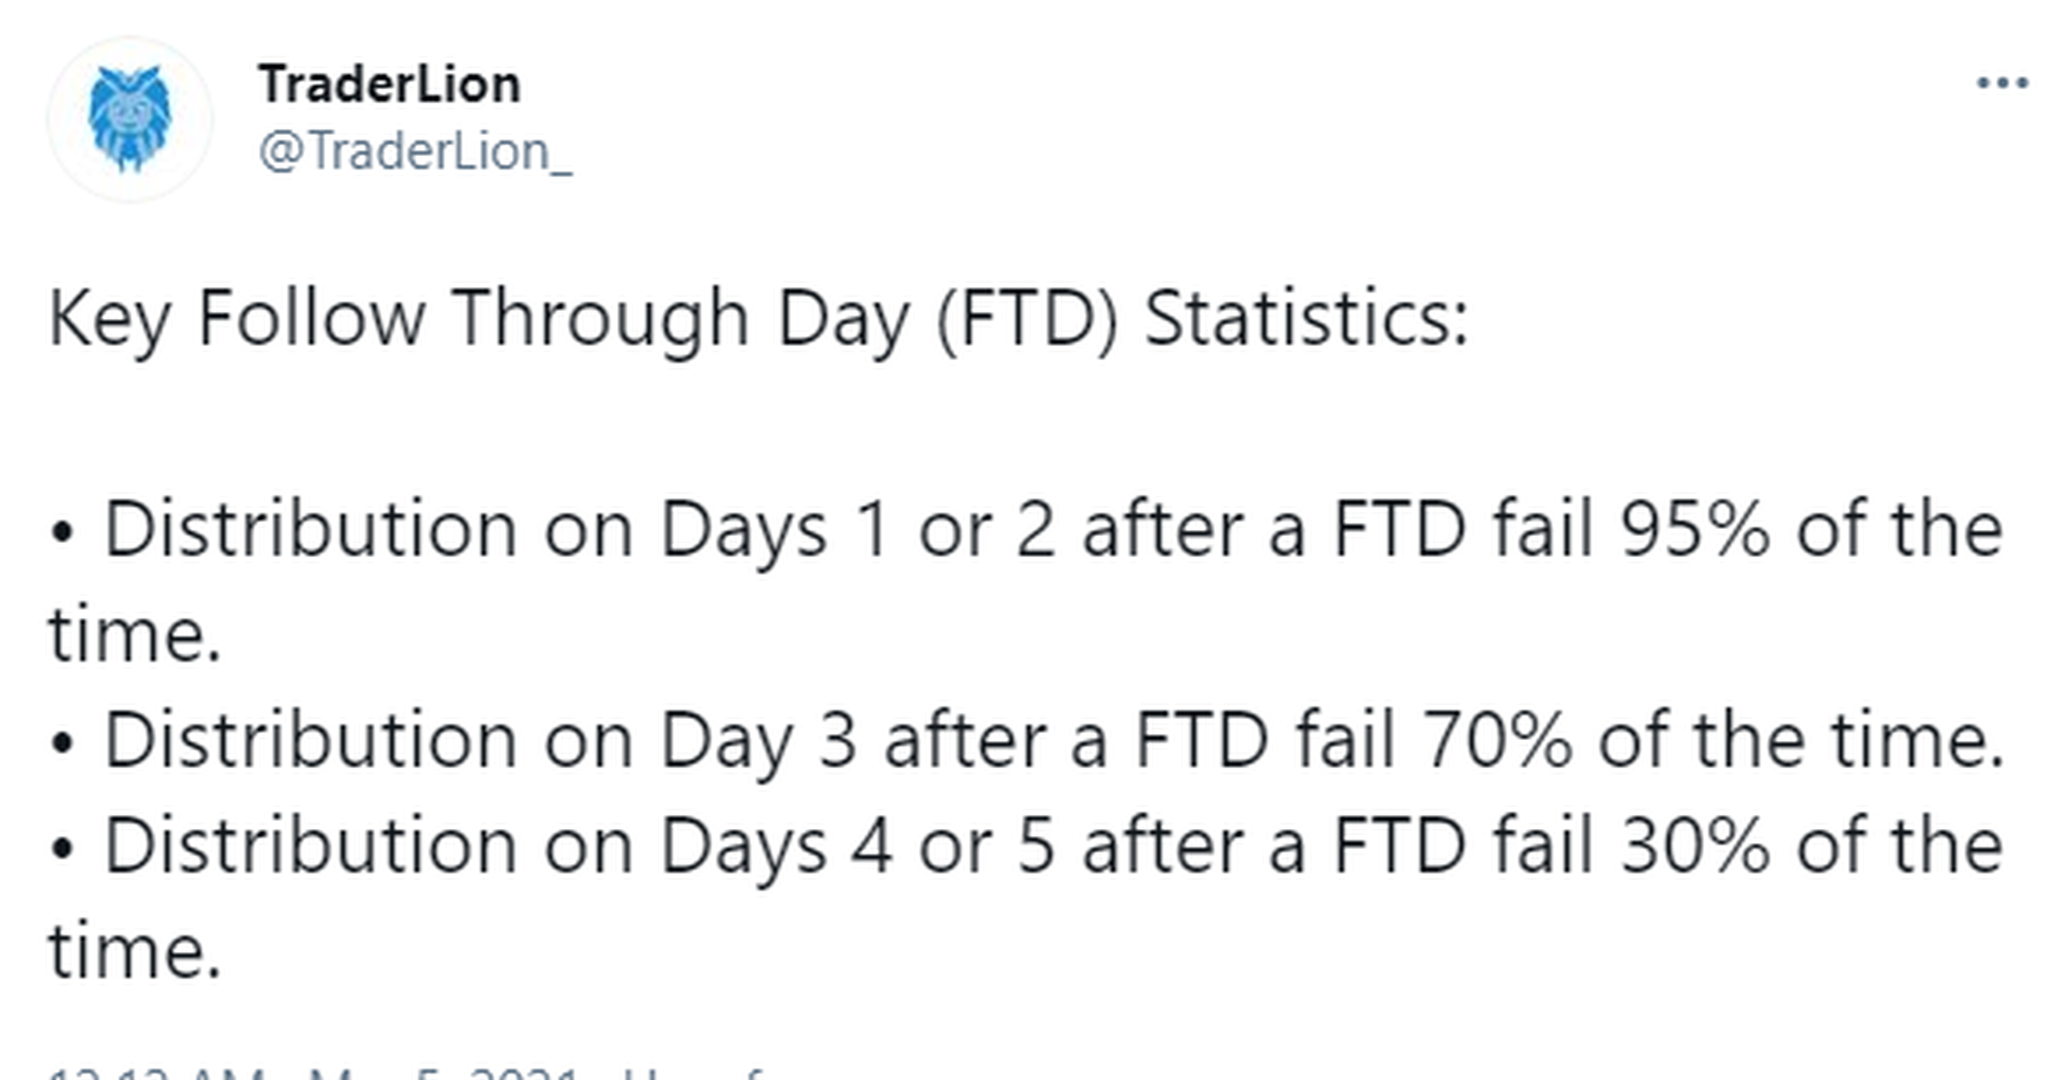This screenshot has height=1080, width=2061.
Task: Click the third bullet point marker
Action: click(x=61, y=850)
